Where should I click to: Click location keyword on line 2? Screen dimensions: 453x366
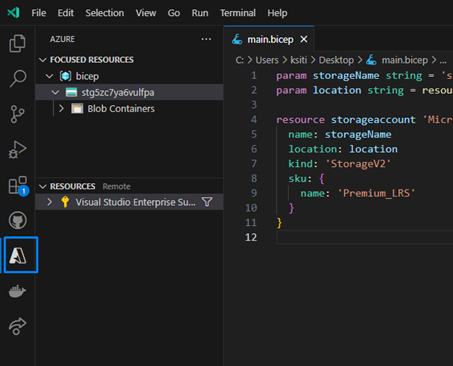tap(337, 90)
